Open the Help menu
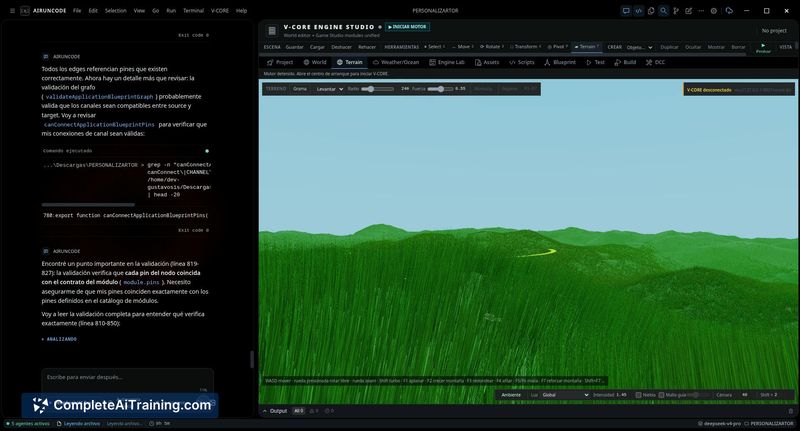This screenshot has width=800, height=431. (241, 11)
